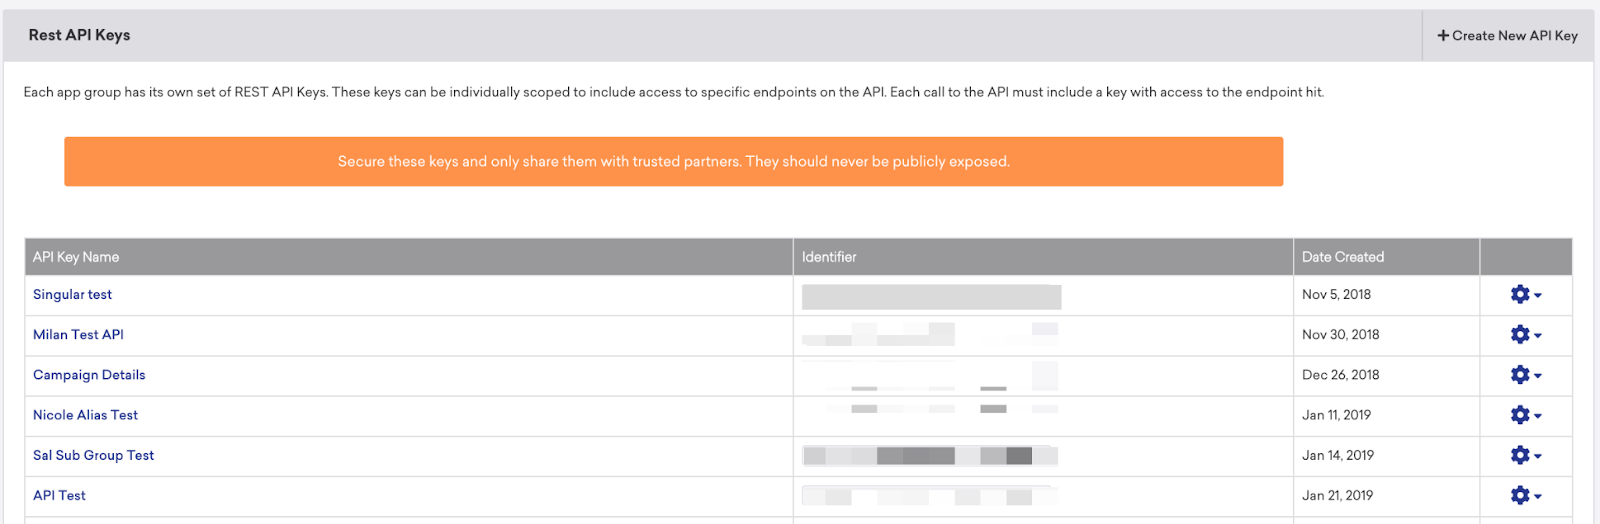1600x524 pixels.
Task: Click Create New API Key button
Action: [1507, 36]
